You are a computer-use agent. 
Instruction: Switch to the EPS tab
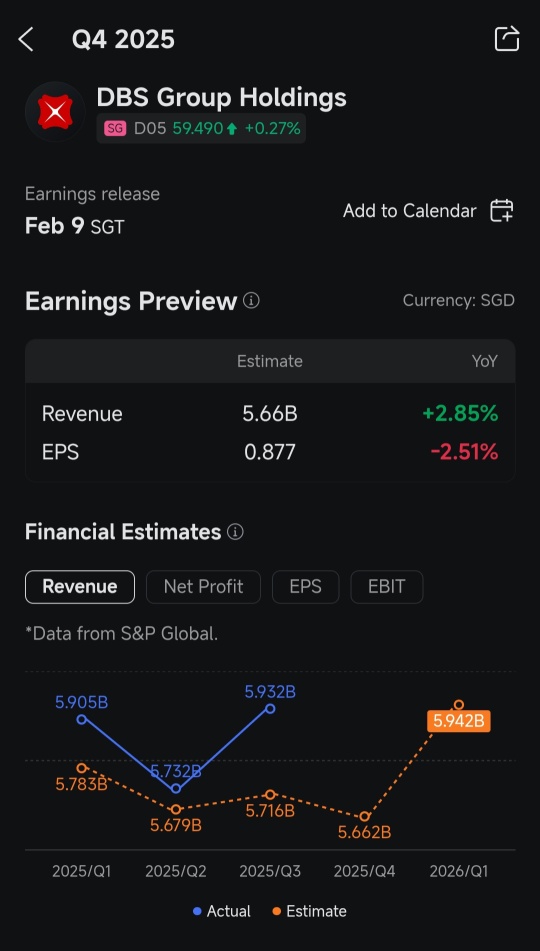tap(305, 586)
